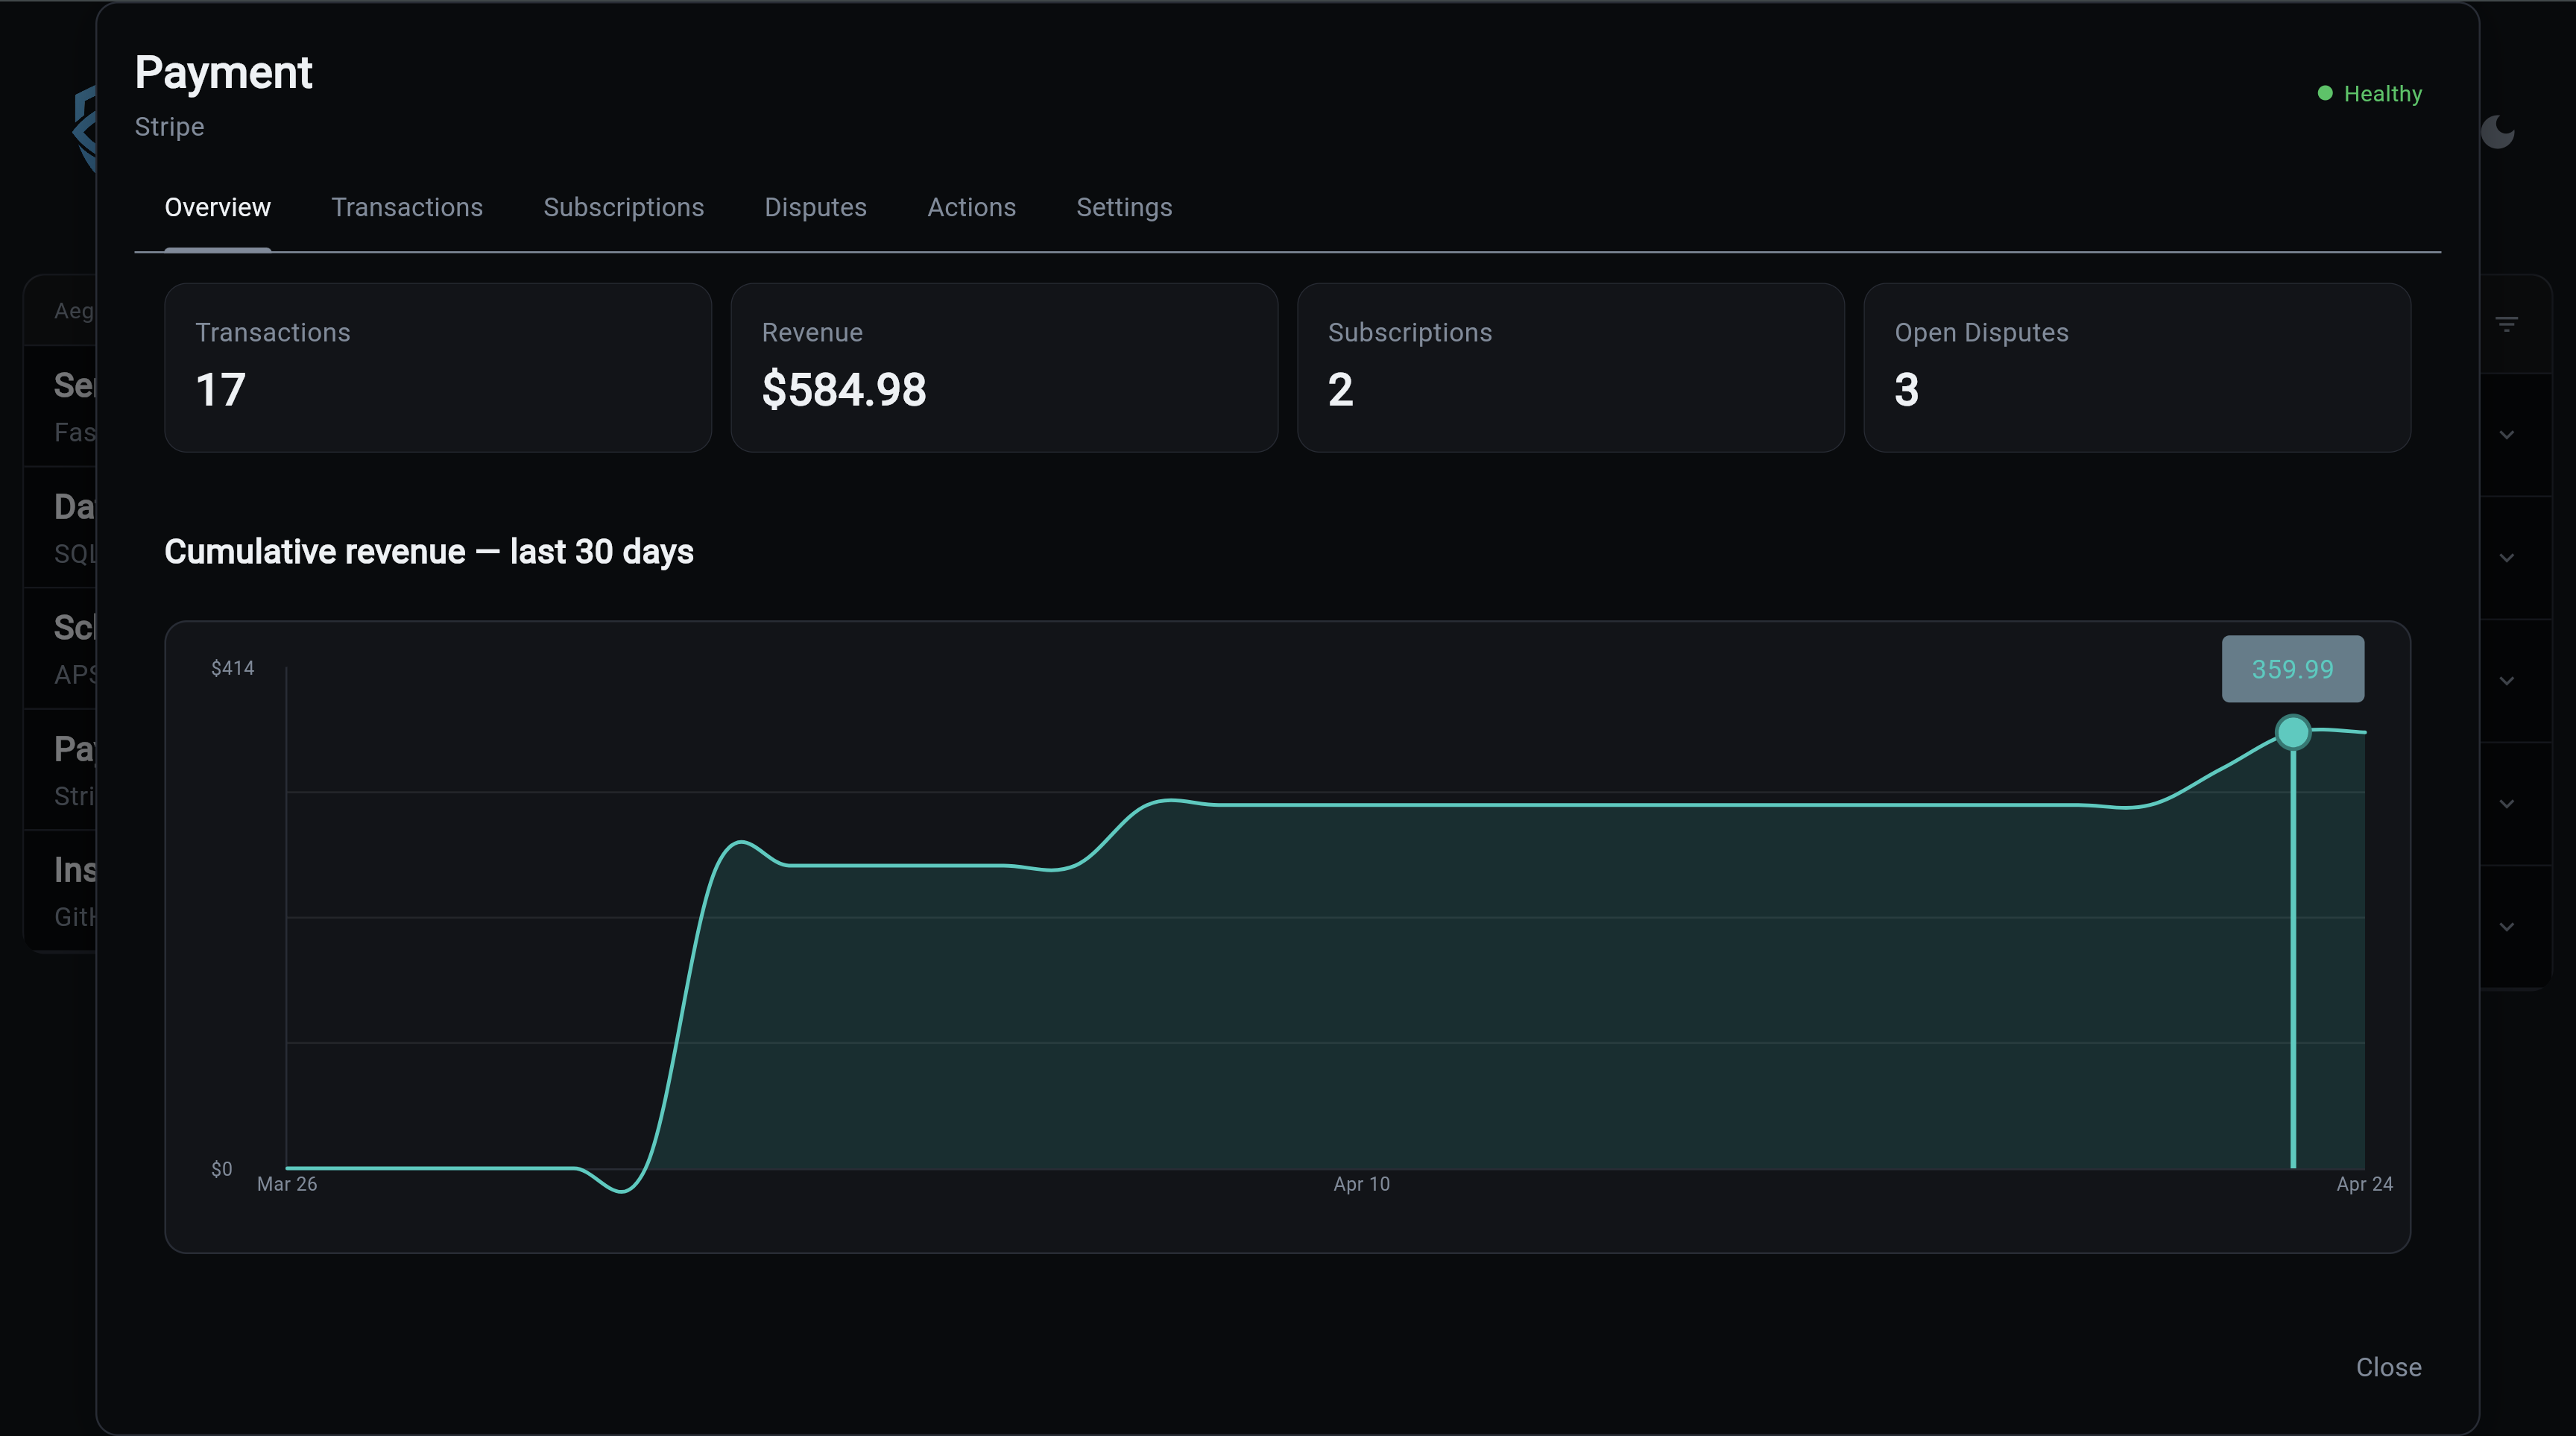Open the Subscriptions tab
The height and width of the screenshot is (1436, 2576).
(623, 208)
